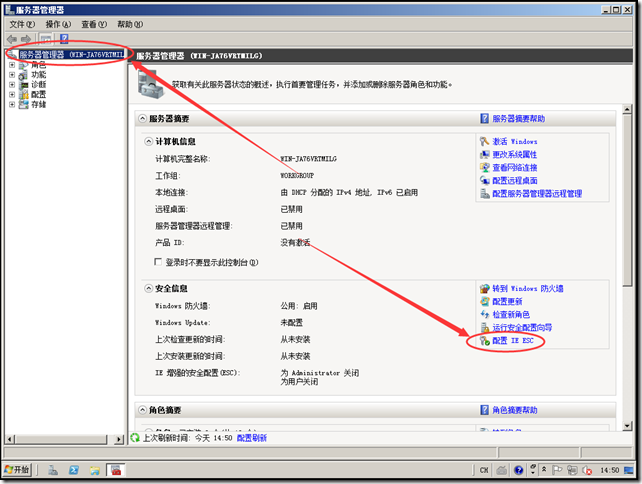Image resolution: width=642 pixels, height=484 pixels.
Task: Open Server Manager from taskbar quick launch
Action: click(53, 470)
